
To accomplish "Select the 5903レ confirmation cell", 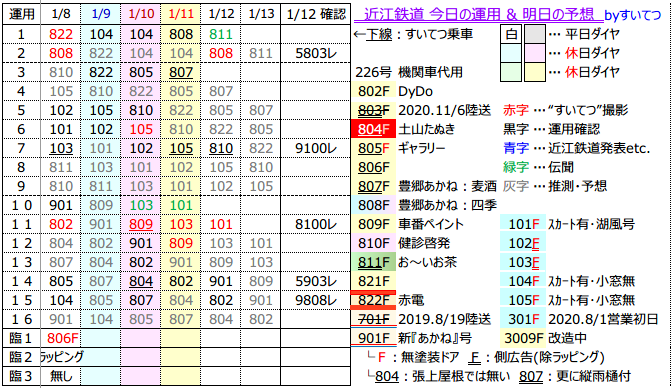I will point(316,281).
